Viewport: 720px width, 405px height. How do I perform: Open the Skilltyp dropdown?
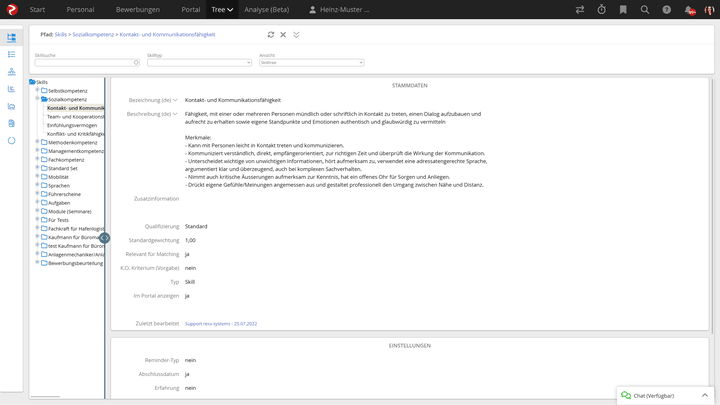click(x=199, y=63)
